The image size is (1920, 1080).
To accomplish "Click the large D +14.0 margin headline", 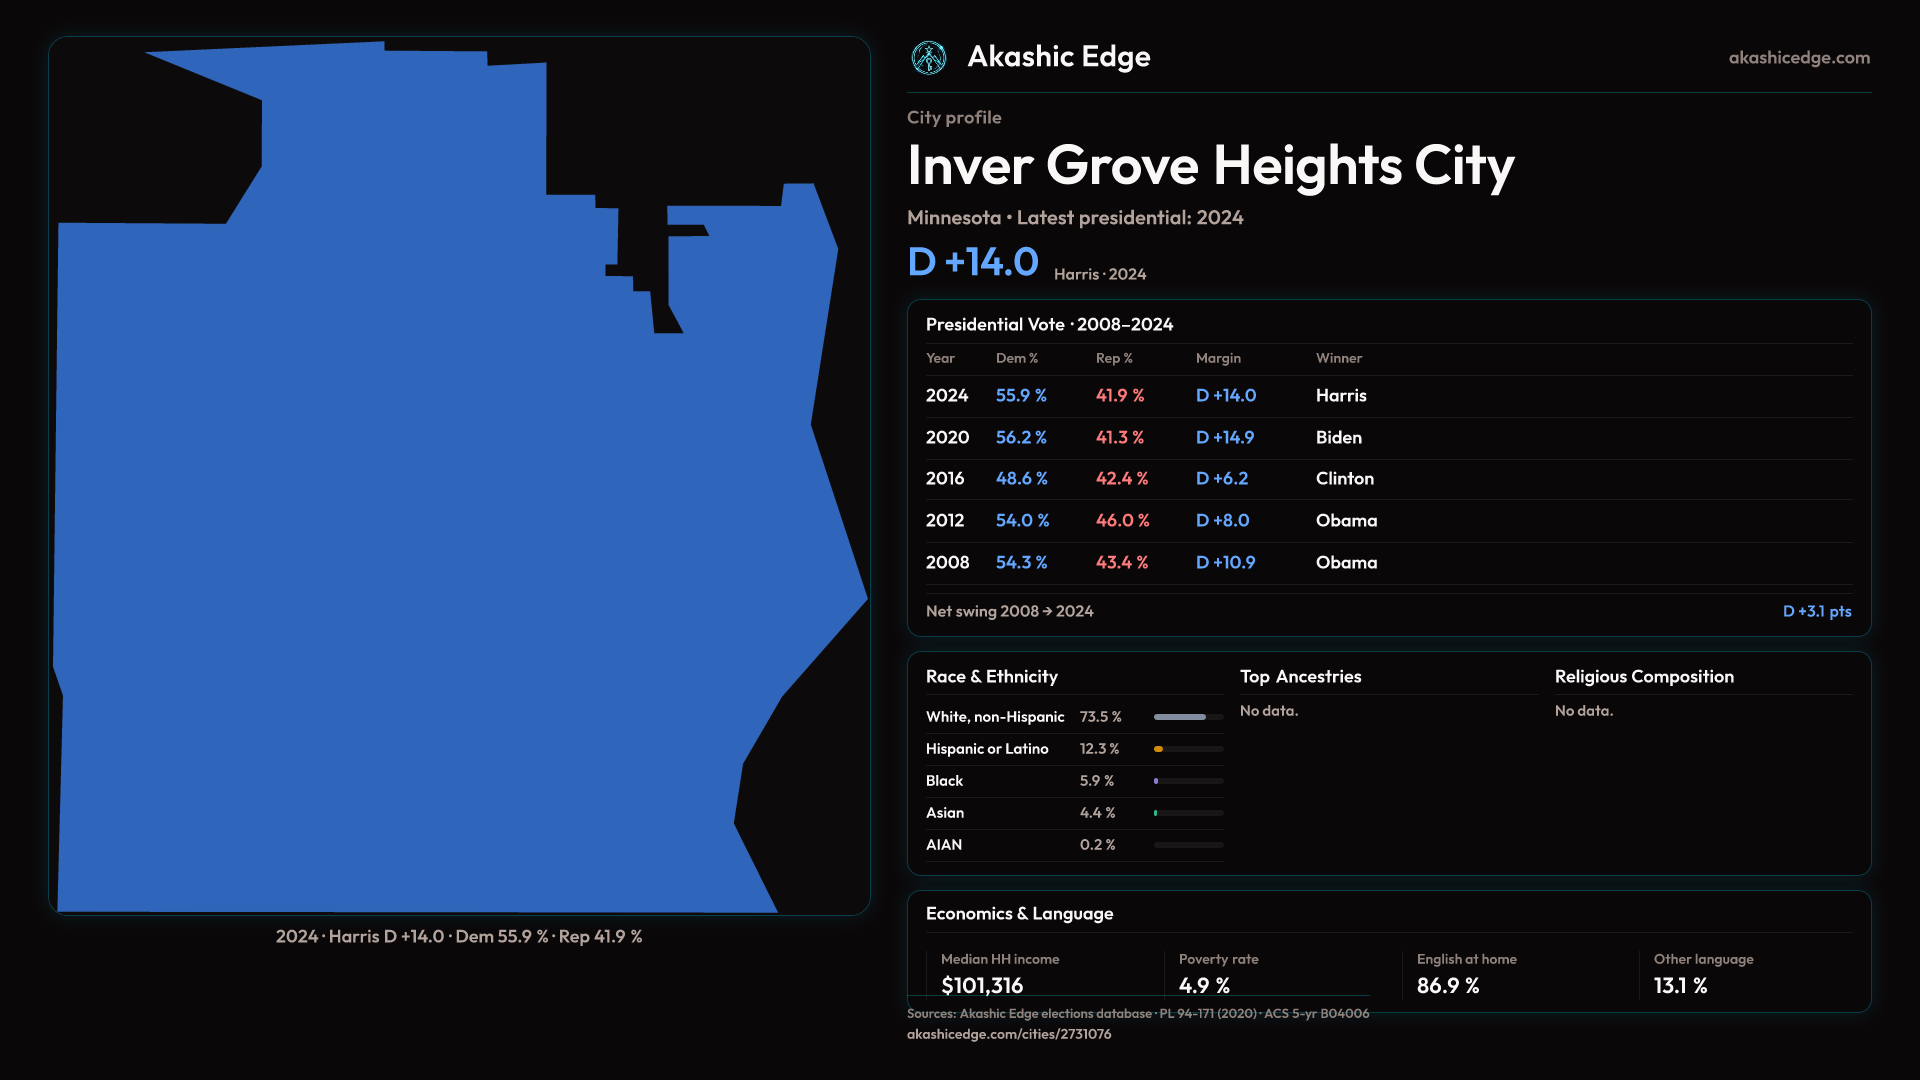I will (973, 262).
